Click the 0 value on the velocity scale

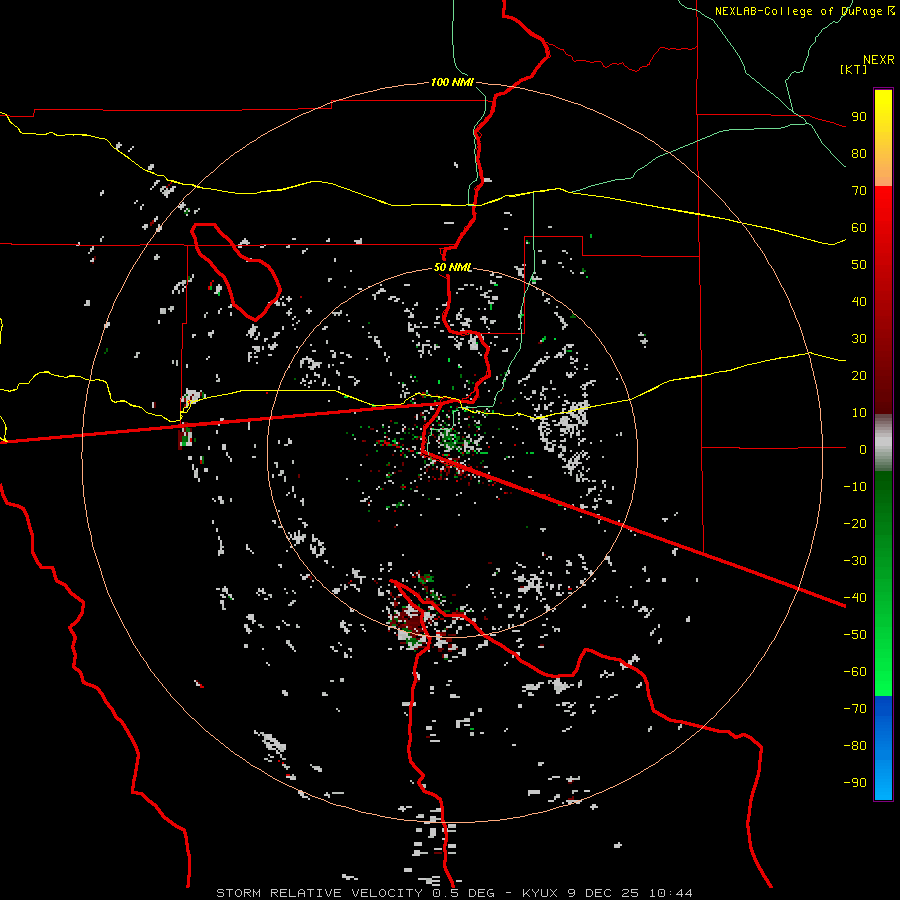tap(863, 450)
